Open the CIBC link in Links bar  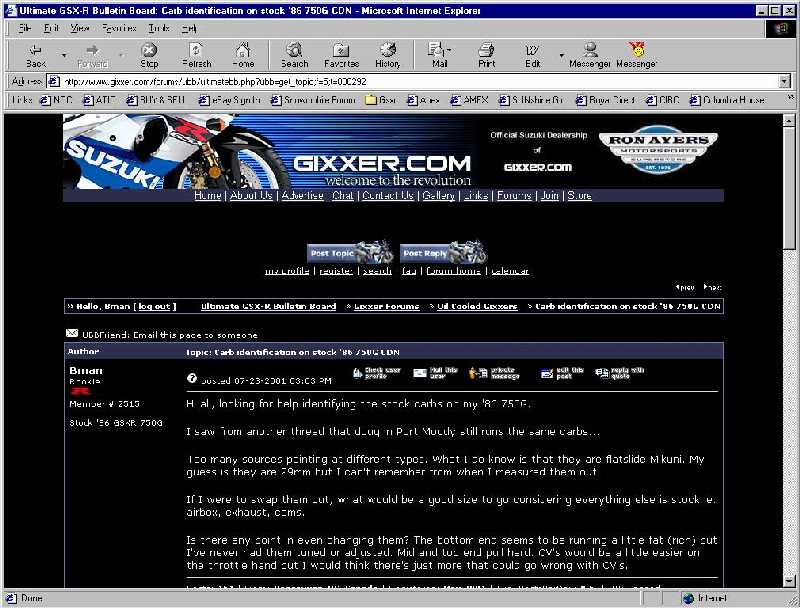coord(663,100)
